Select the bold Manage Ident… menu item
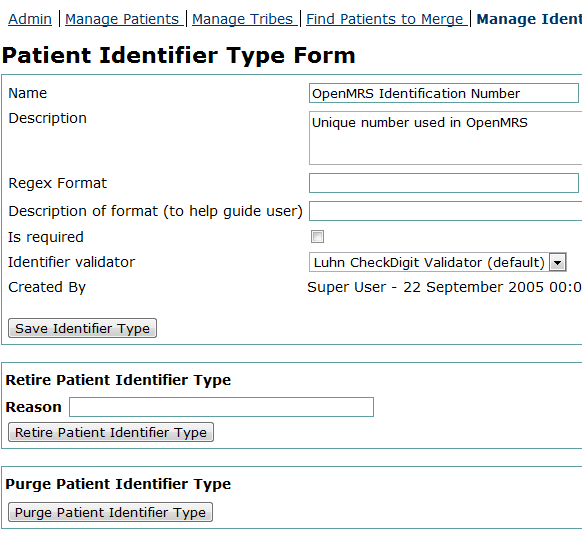Image resolution: width=582 pixels, height=539 pixels. pos(529,19)
